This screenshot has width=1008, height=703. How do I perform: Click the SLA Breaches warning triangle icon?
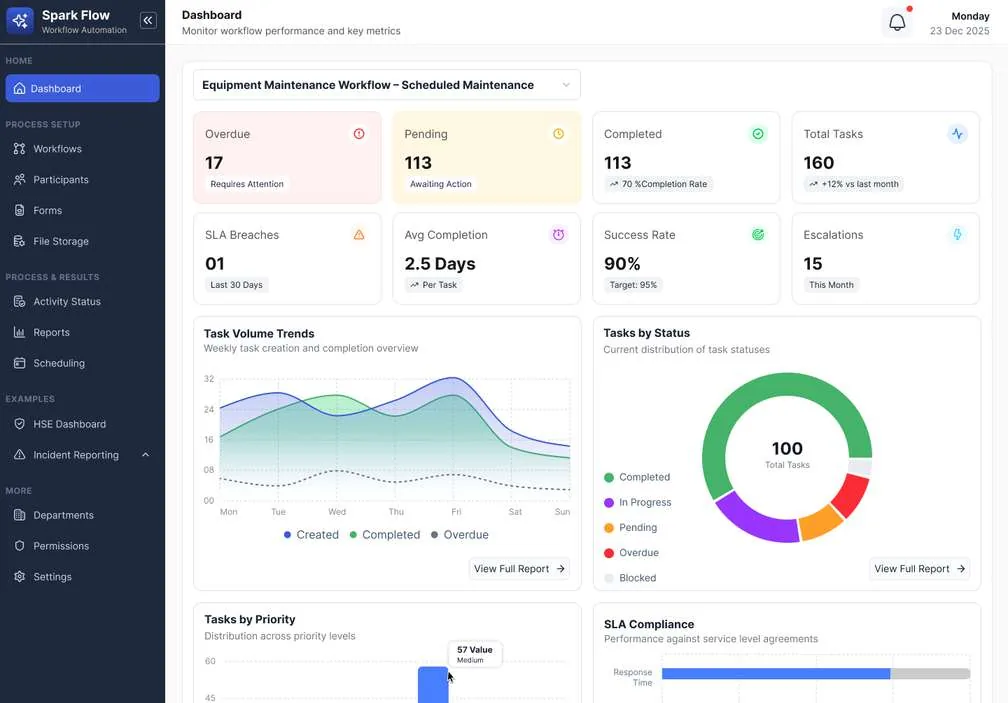[x=359, y=235]
